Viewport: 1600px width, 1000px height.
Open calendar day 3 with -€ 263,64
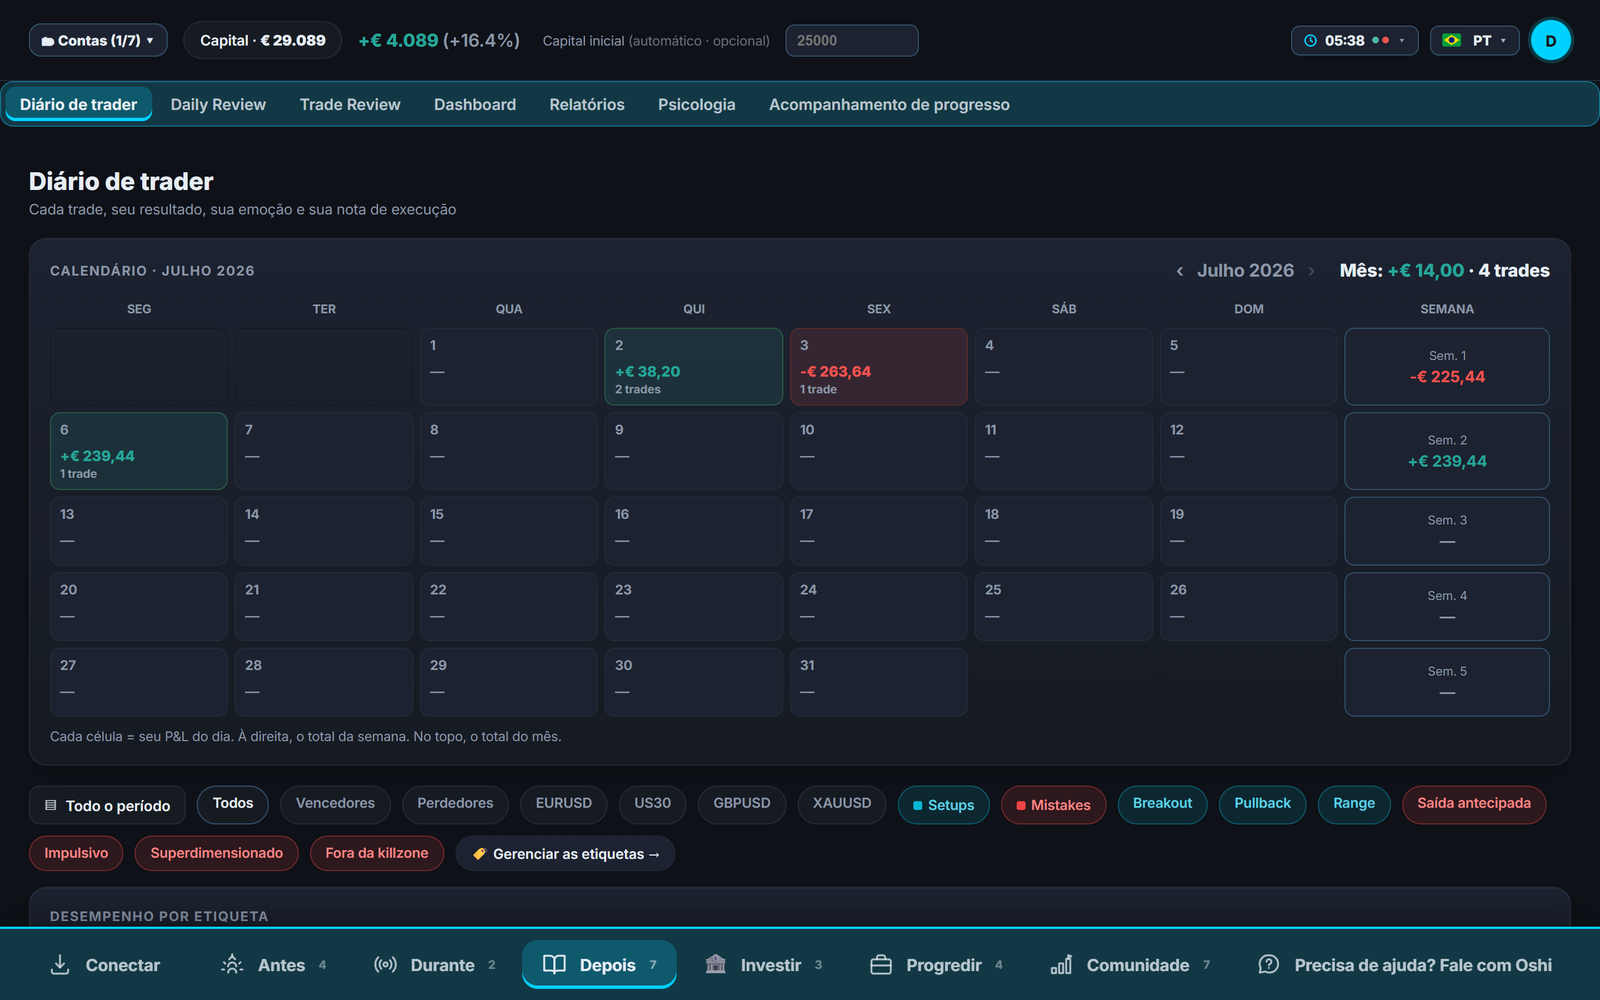pyautogui.click(x=879, y=366)
